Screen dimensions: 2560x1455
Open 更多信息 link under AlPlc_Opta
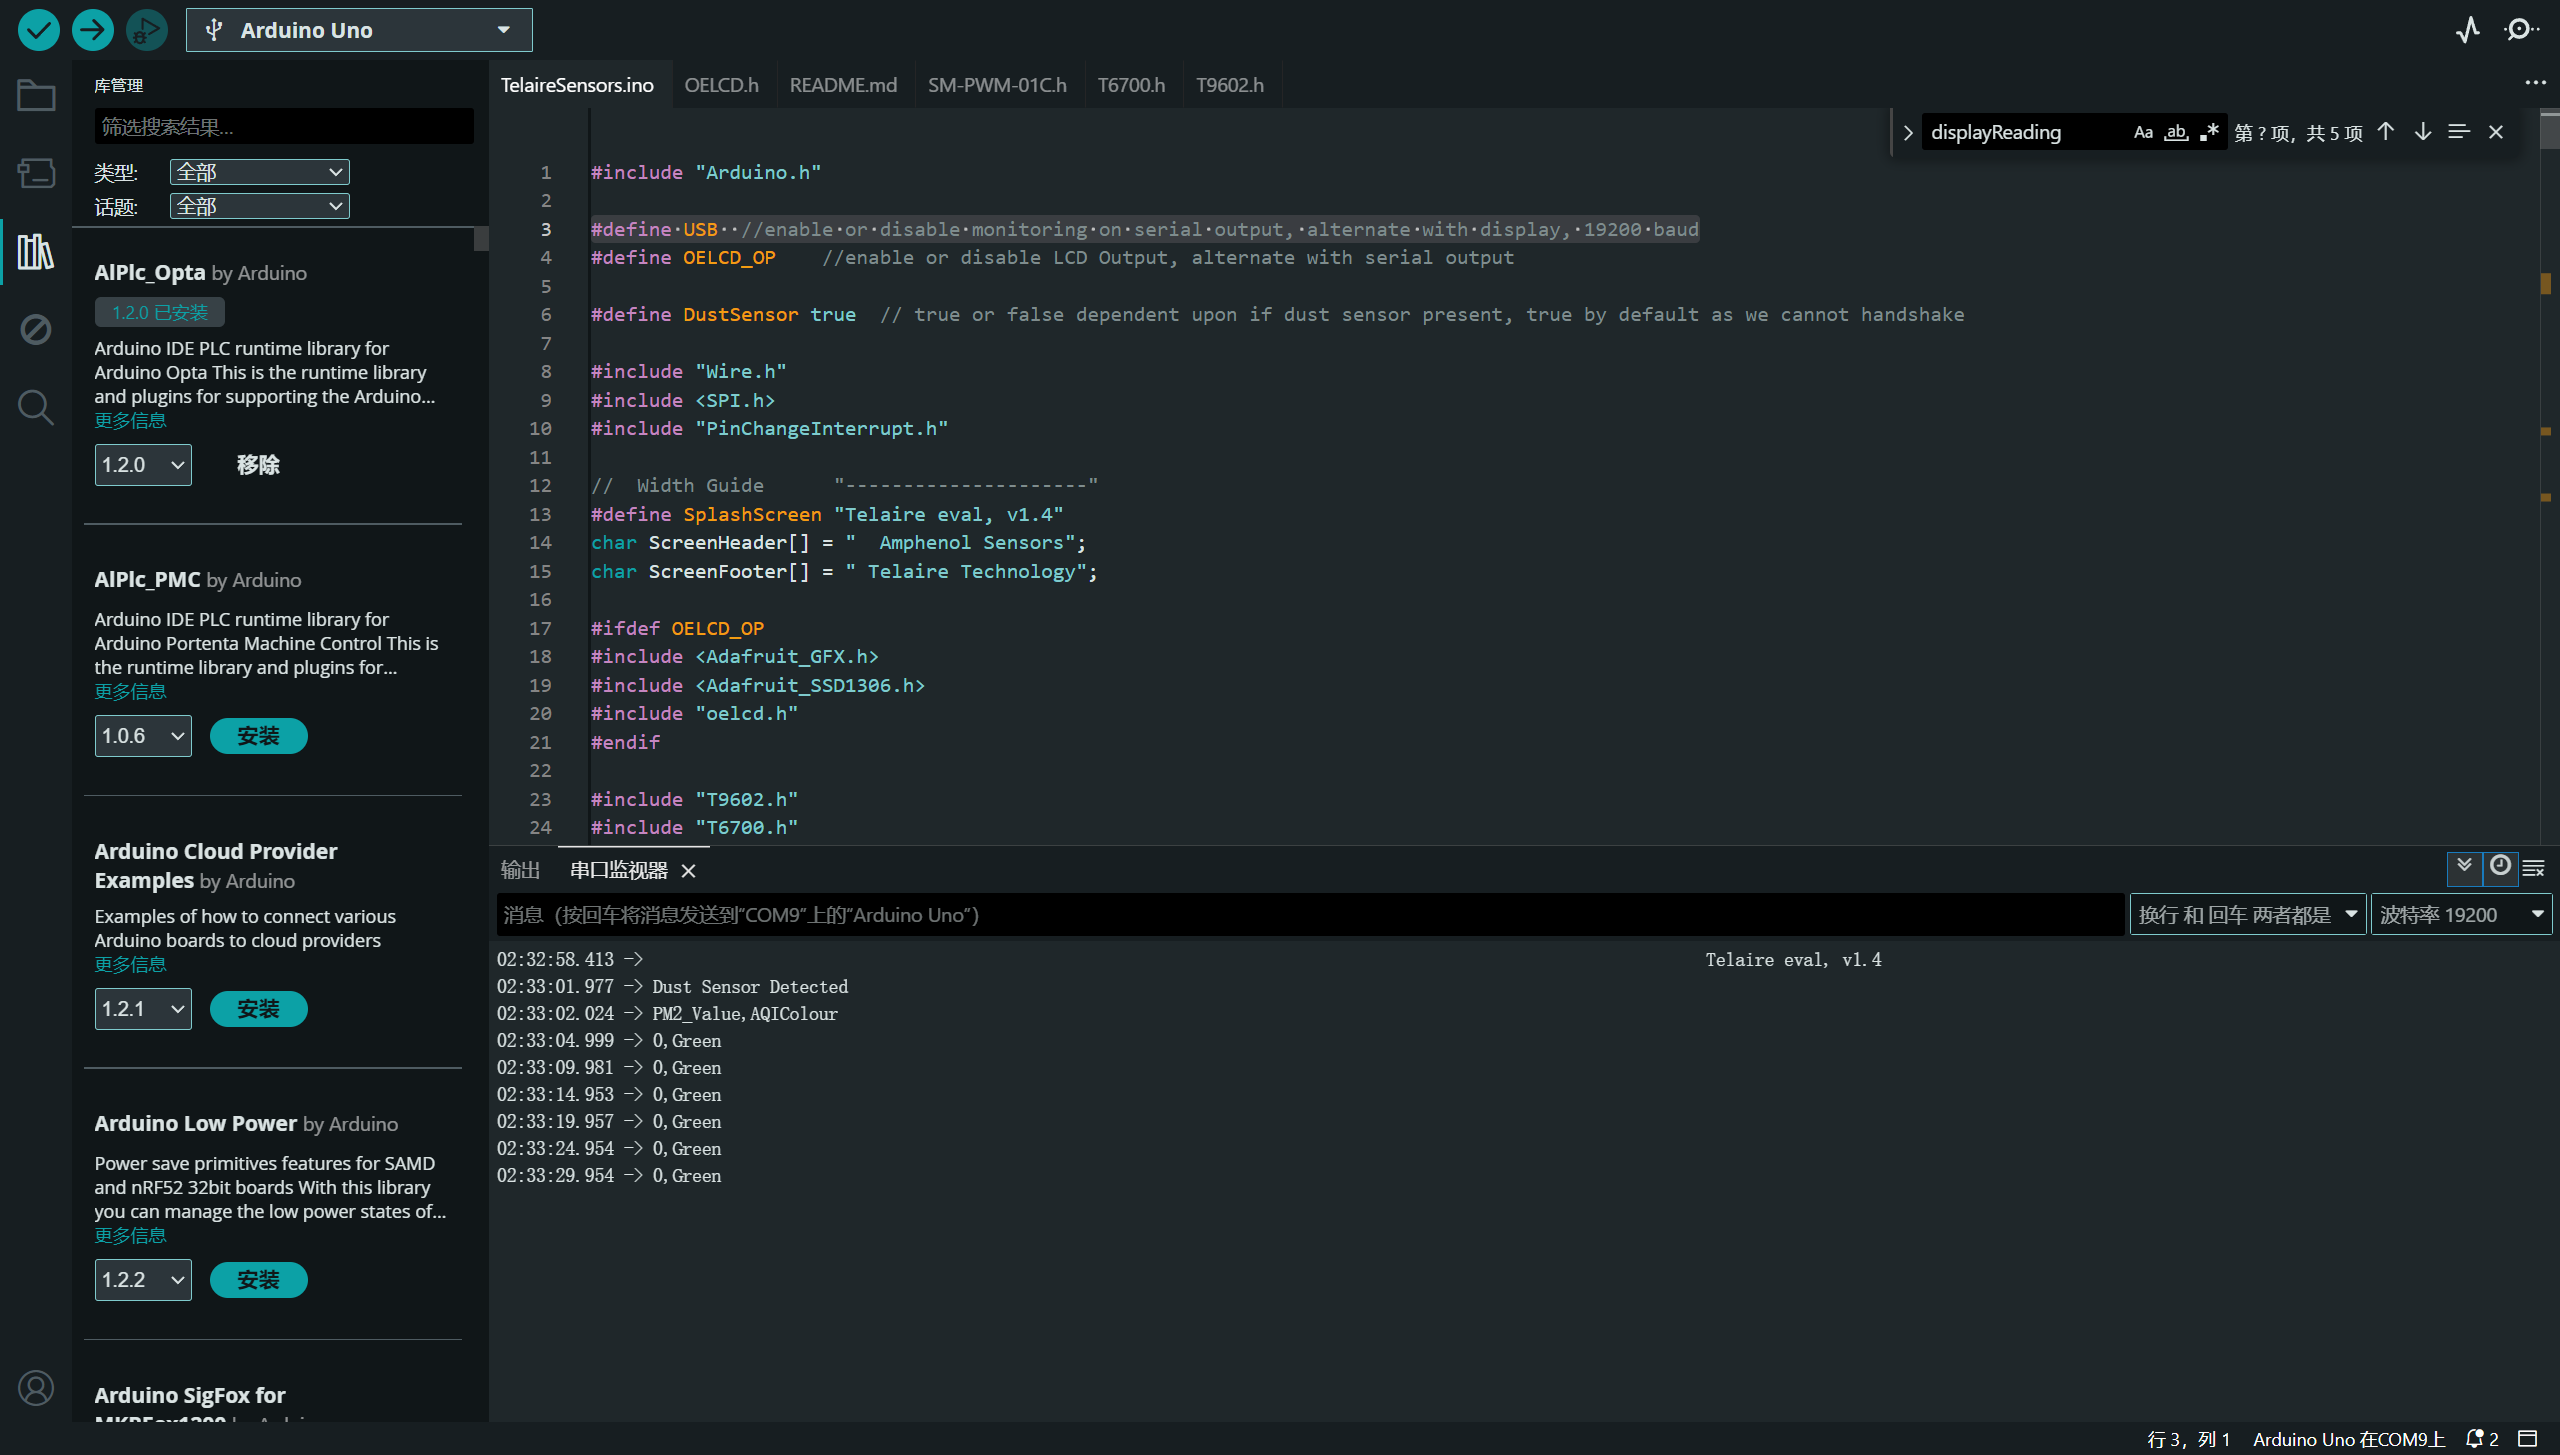(x=130, y=421)
